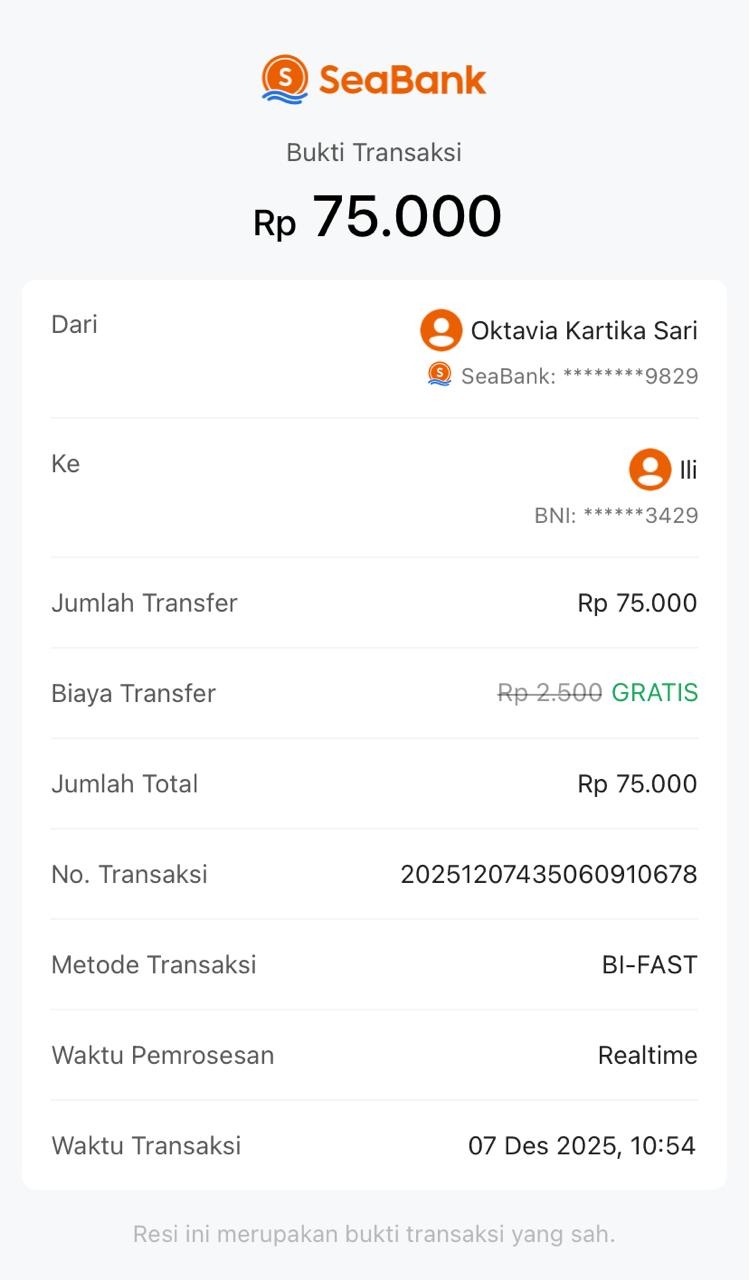This screenshot has height=1280, width=749.
Task: Tap the recipient Ili's avatar icon
Action: tap(650, 469)
